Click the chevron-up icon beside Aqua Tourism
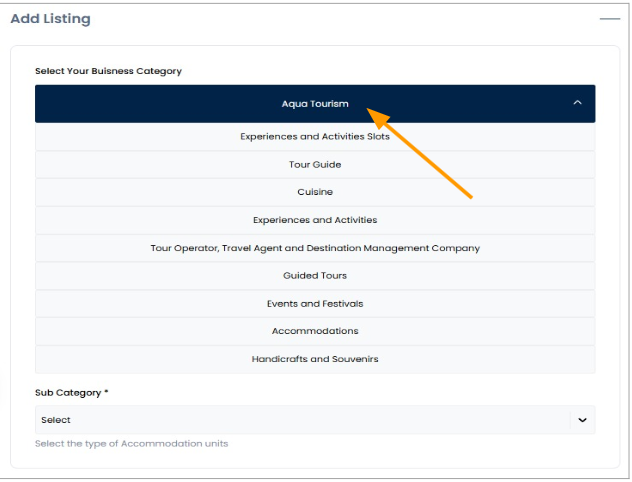This screenshot has width=632, height=482. (x=577, y=103)
